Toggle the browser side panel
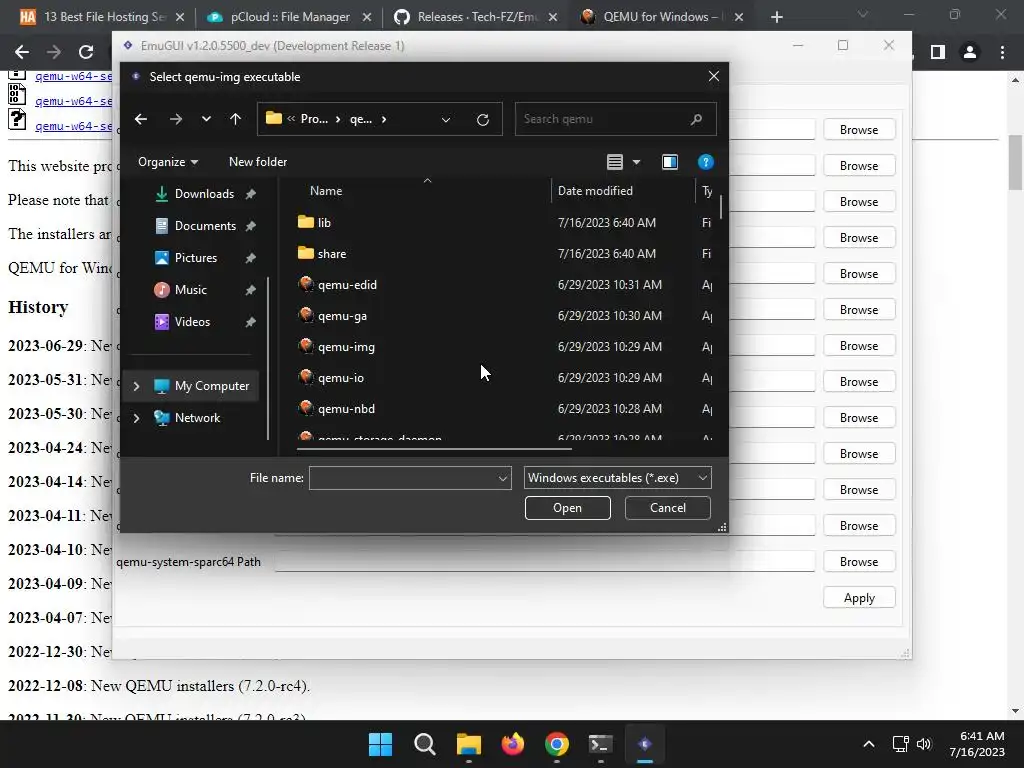1024x768 pixels. (x=938, y=52)
